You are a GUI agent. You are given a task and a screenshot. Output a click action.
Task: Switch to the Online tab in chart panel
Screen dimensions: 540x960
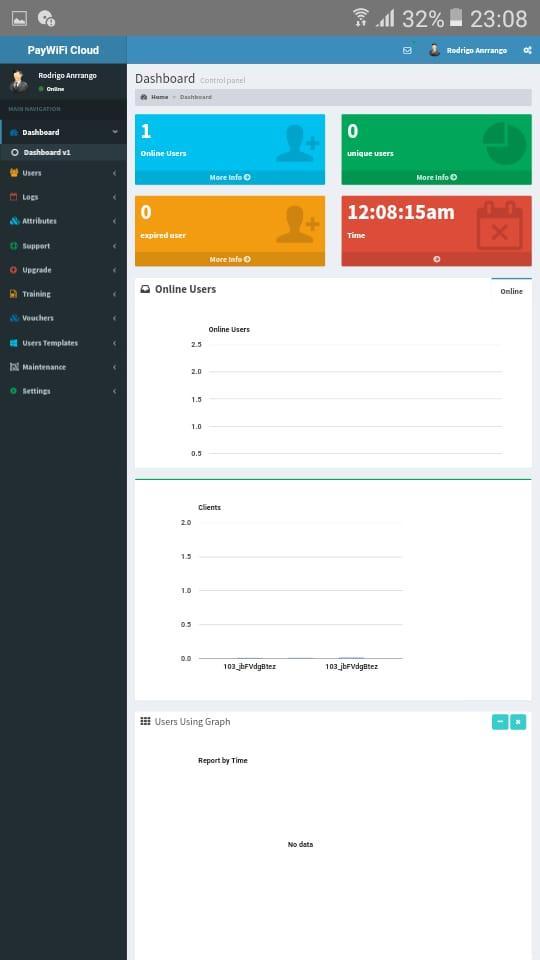tap(511, 291)
